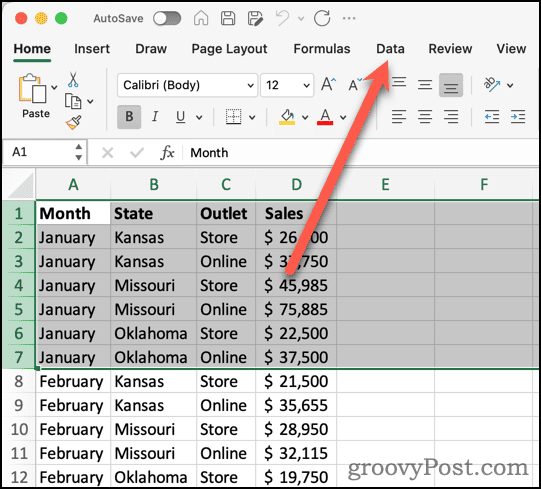Image resolution: width=541 pixels, height=489 pixels.
Task: Click the Sales header cell
Action: (296, 213)
